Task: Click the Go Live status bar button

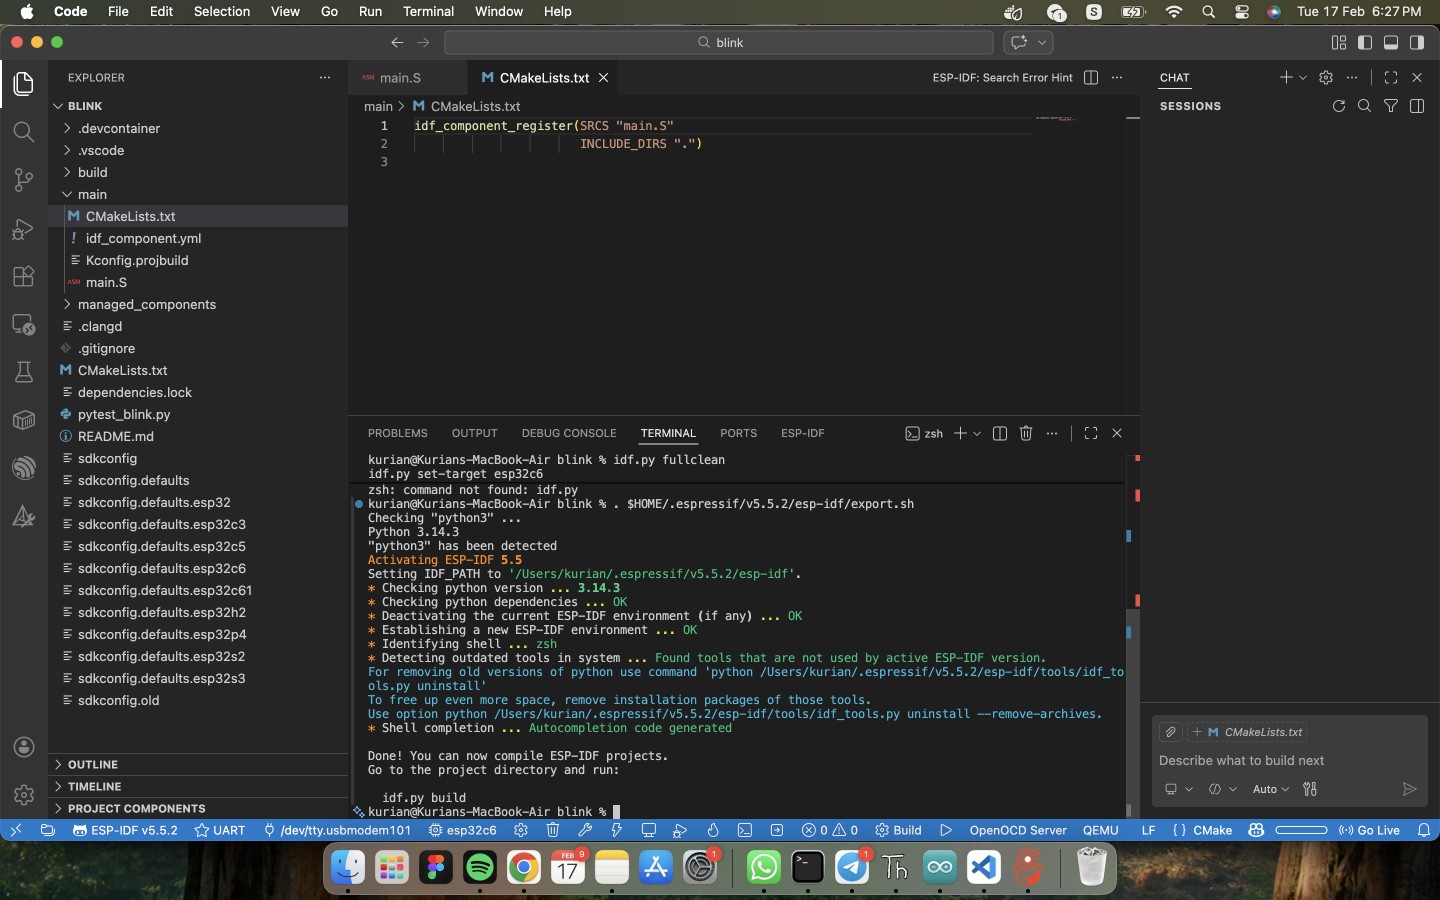Action: (x=1369, y=830)
